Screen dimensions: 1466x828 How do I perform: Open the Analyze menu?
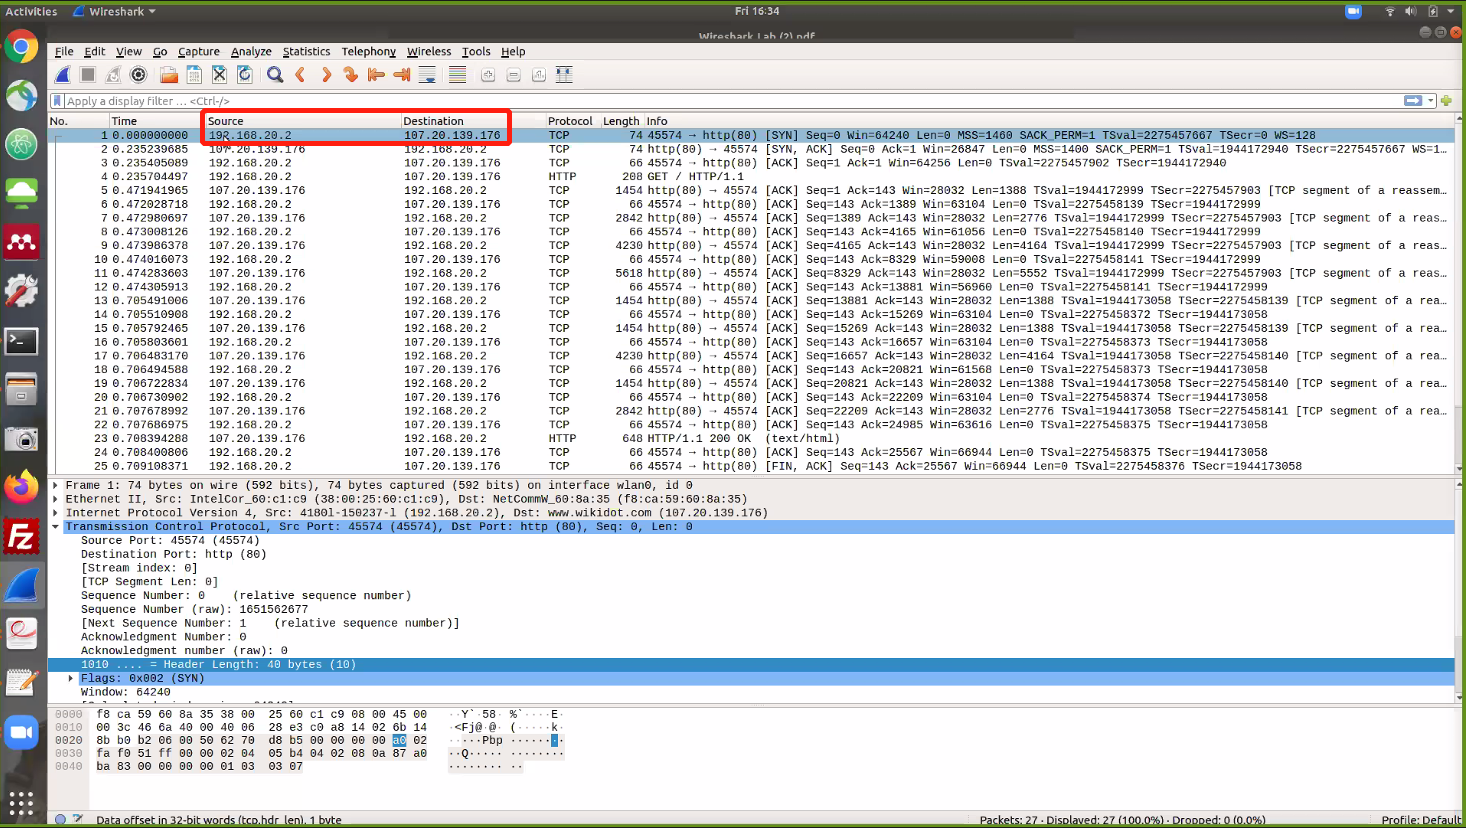click(x=251, y=52)
